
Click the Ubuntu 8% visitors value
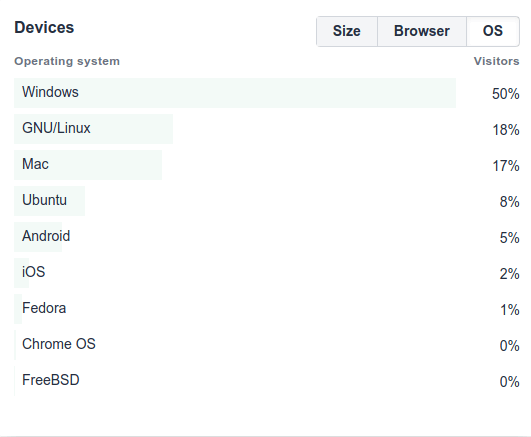coord(510,202)
